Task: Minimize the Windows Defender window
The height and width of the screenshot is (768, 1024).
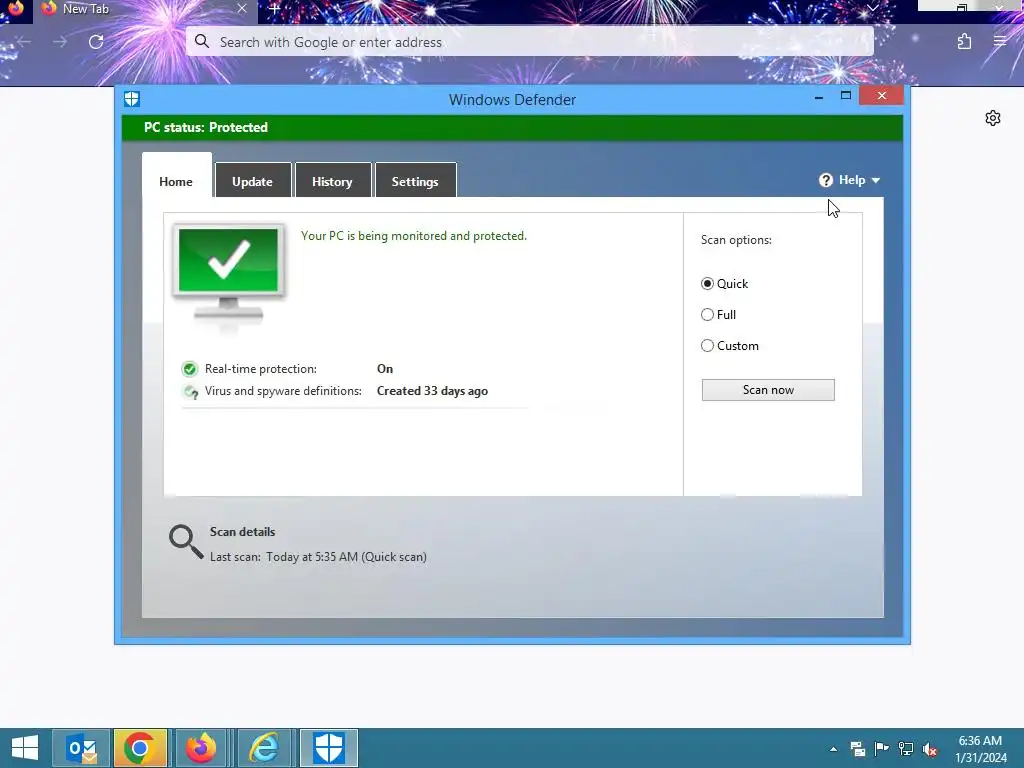Action: [x=819, y=97]
